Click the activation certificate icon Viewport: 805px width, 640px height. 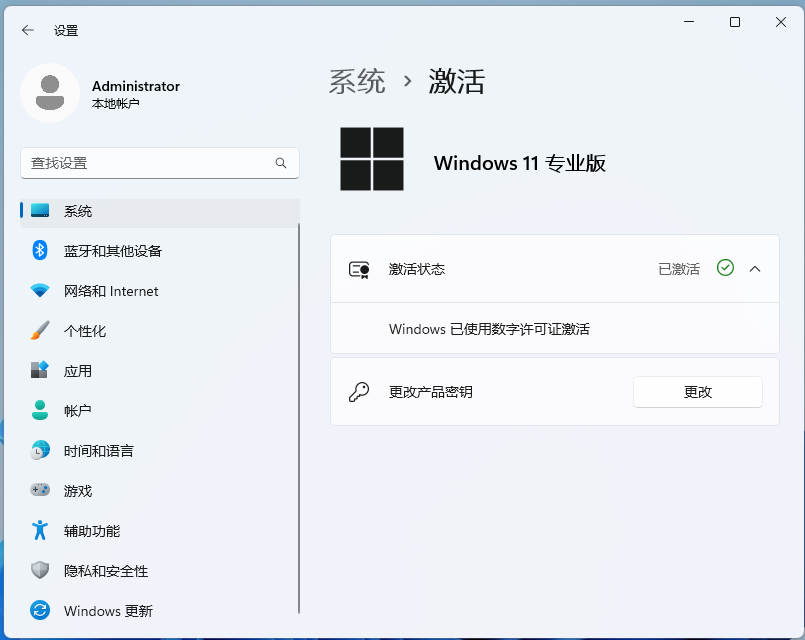(x=359, y=269)
